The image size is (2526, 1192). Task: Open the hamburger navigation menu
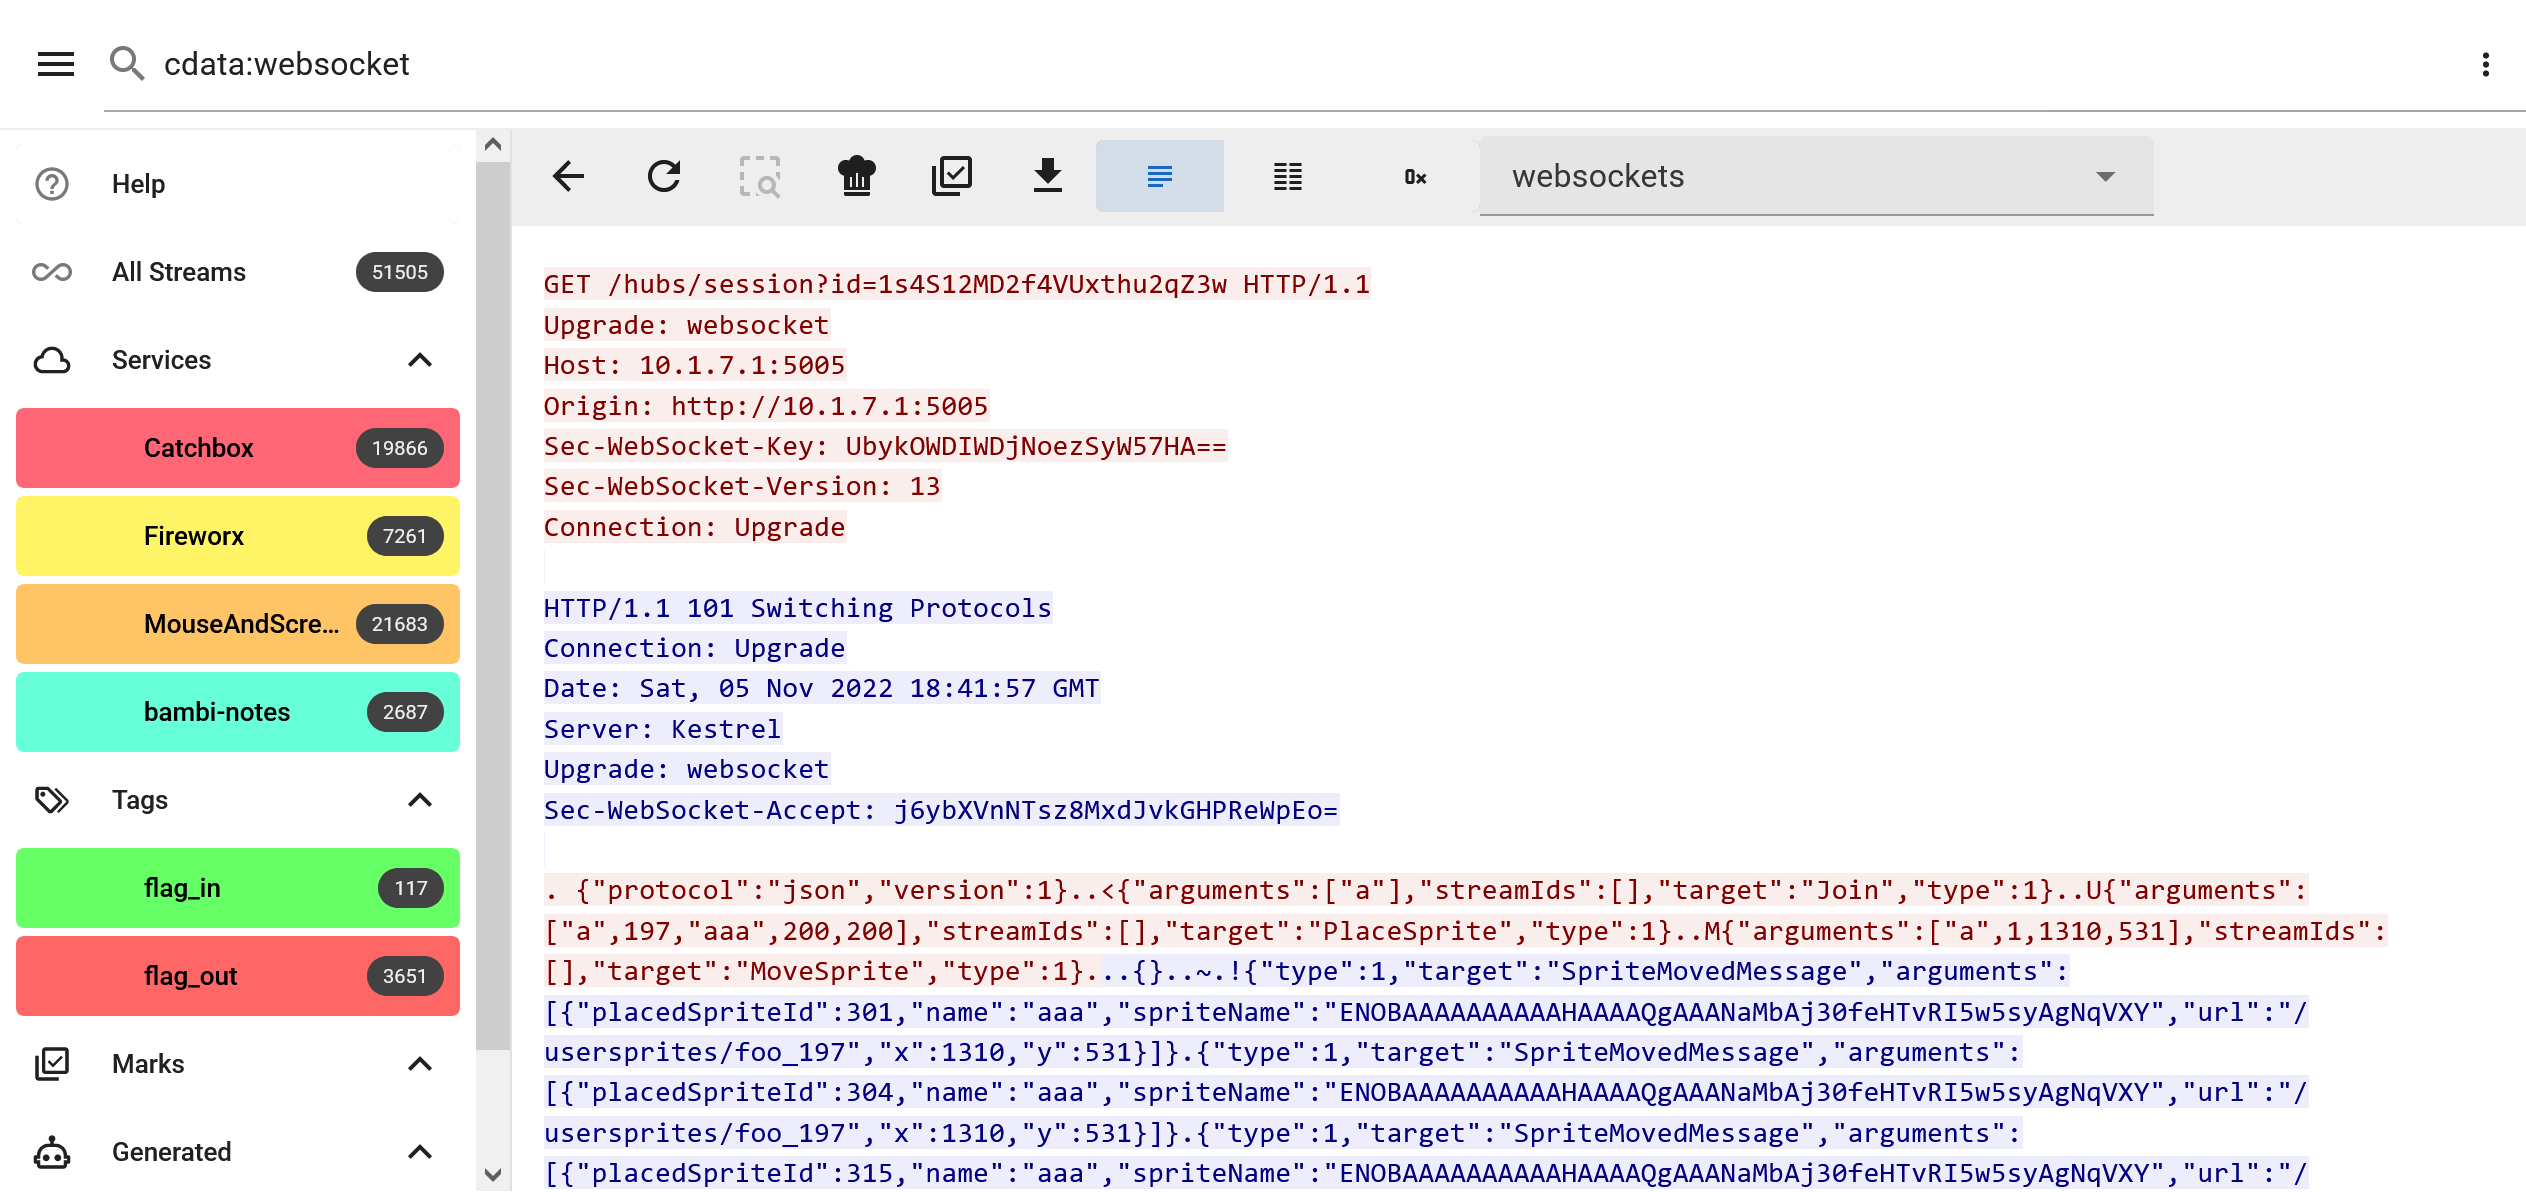55,64
